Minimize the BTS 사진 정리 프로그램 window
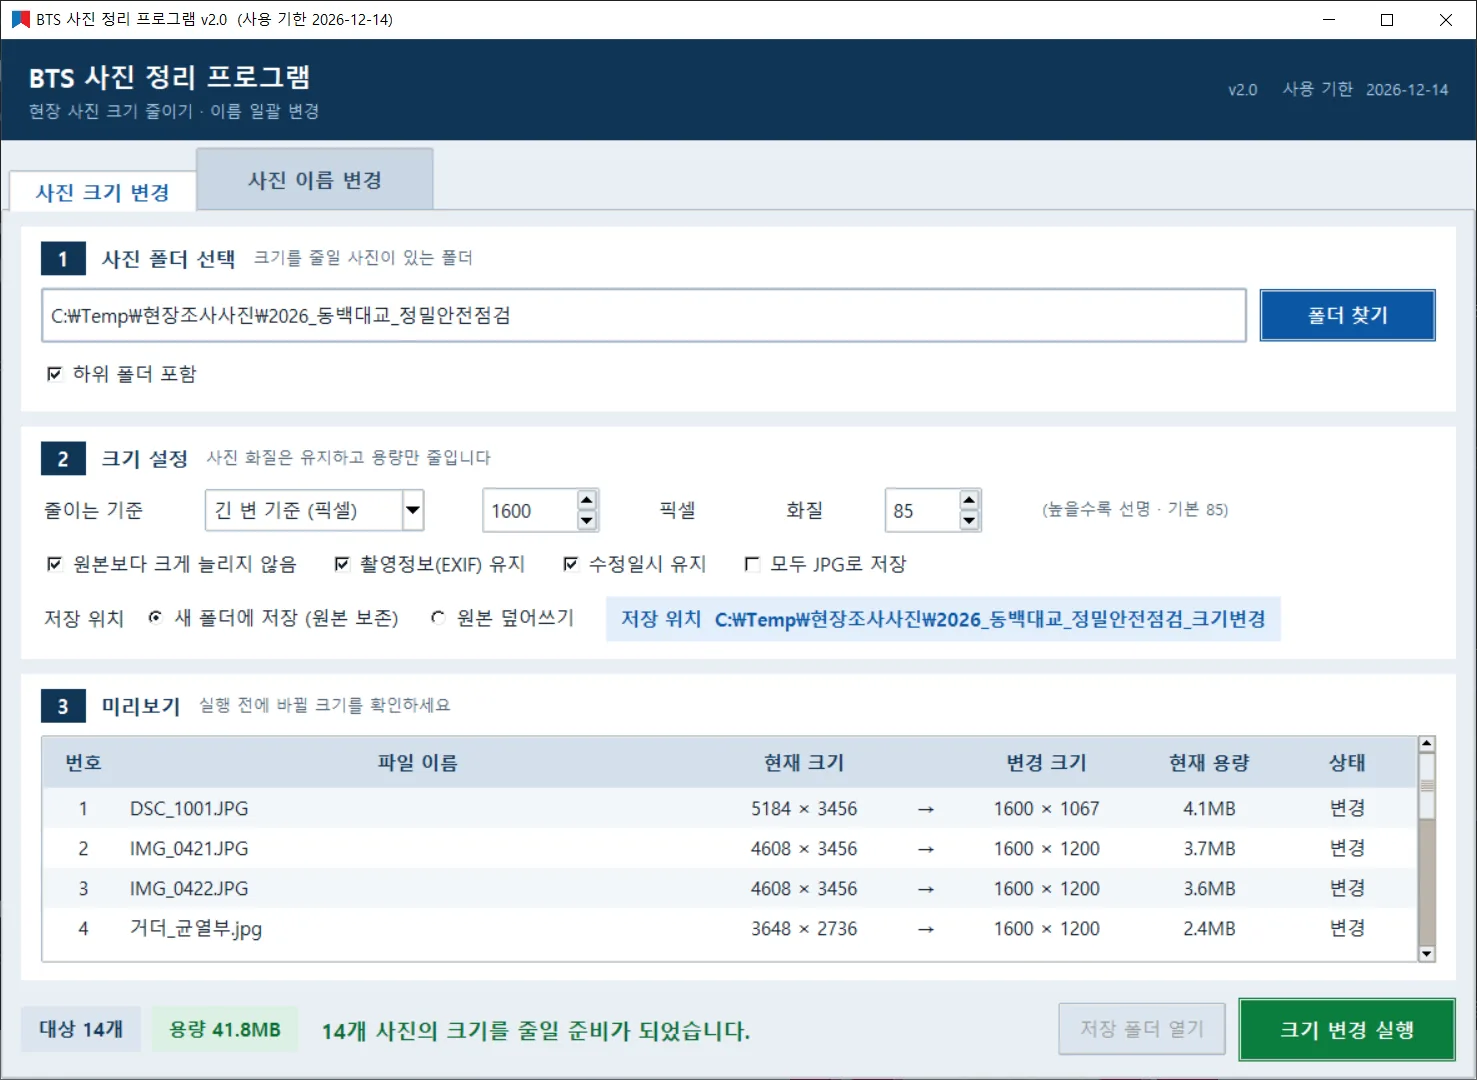The image size is (1477, 1080). (x=1329, y=19)
